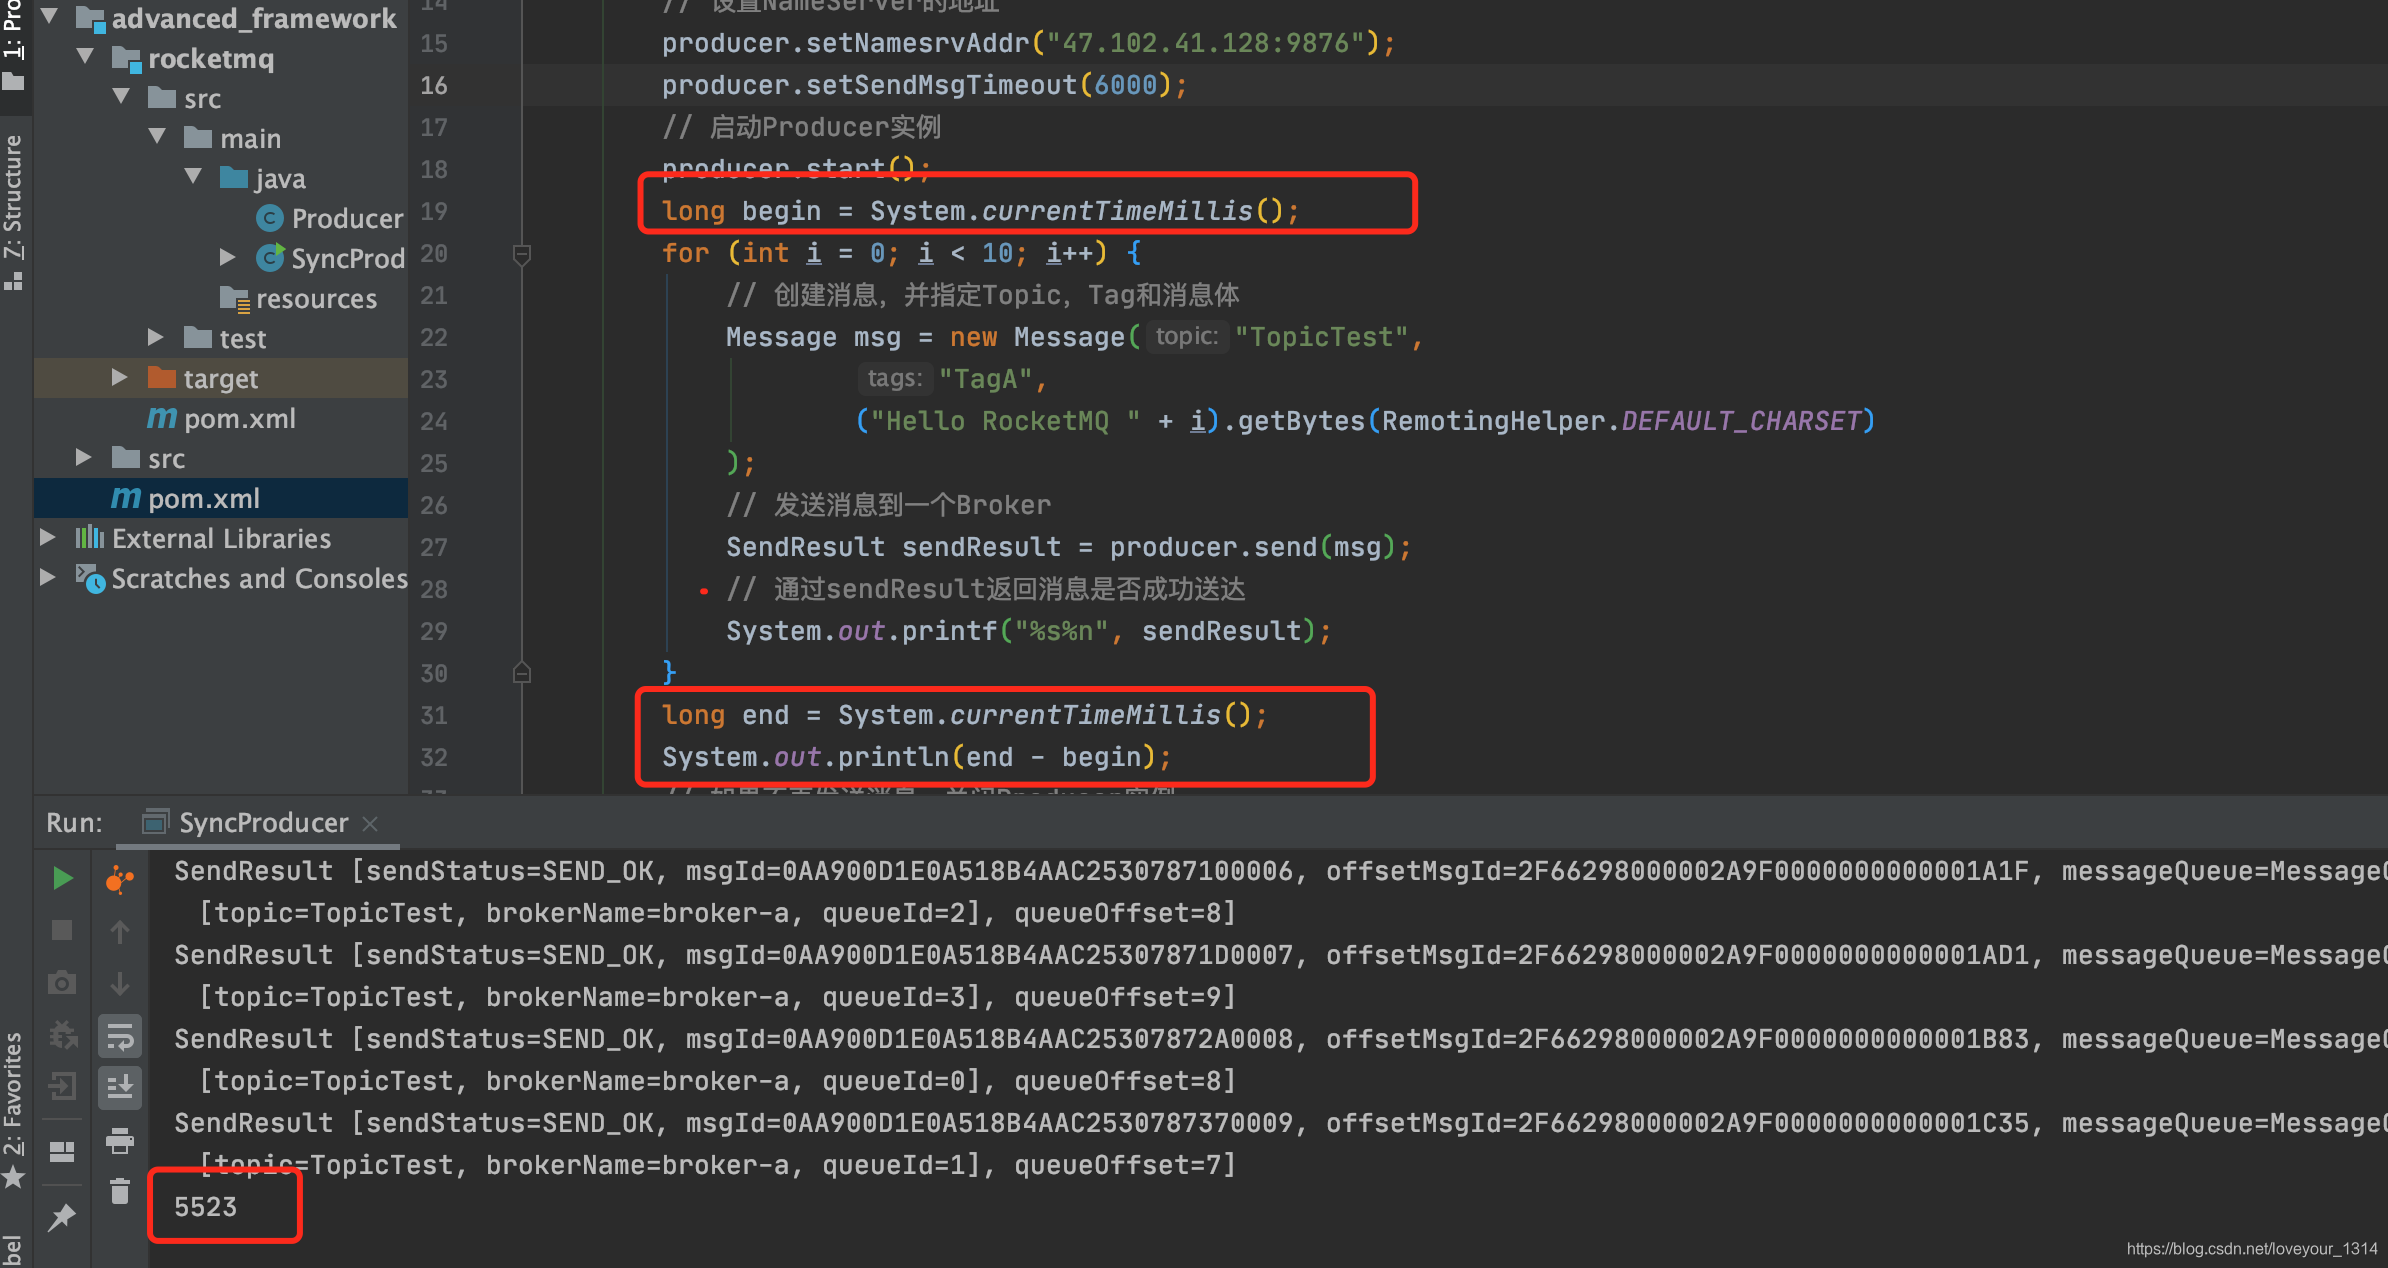Viewport: 2388px width, 1268px height.
Task: Close the SyncProducer run tab
Action: (x=370, y=824)
